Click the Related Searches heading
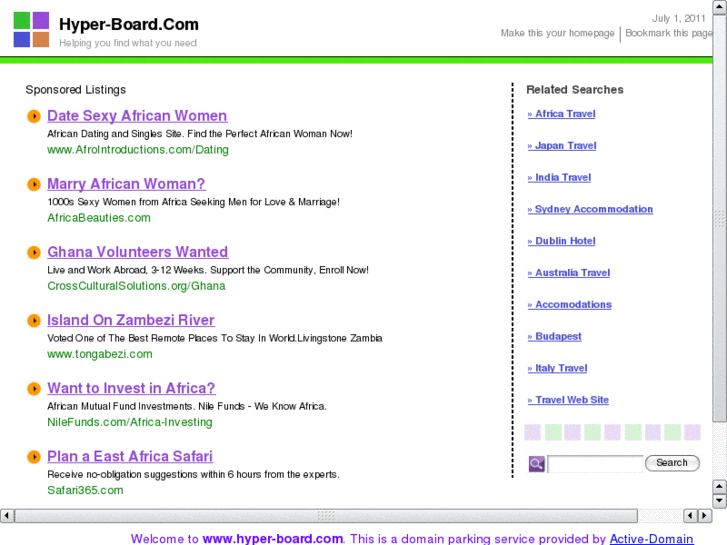Viewport: 727px width, 545px height. 575,90
